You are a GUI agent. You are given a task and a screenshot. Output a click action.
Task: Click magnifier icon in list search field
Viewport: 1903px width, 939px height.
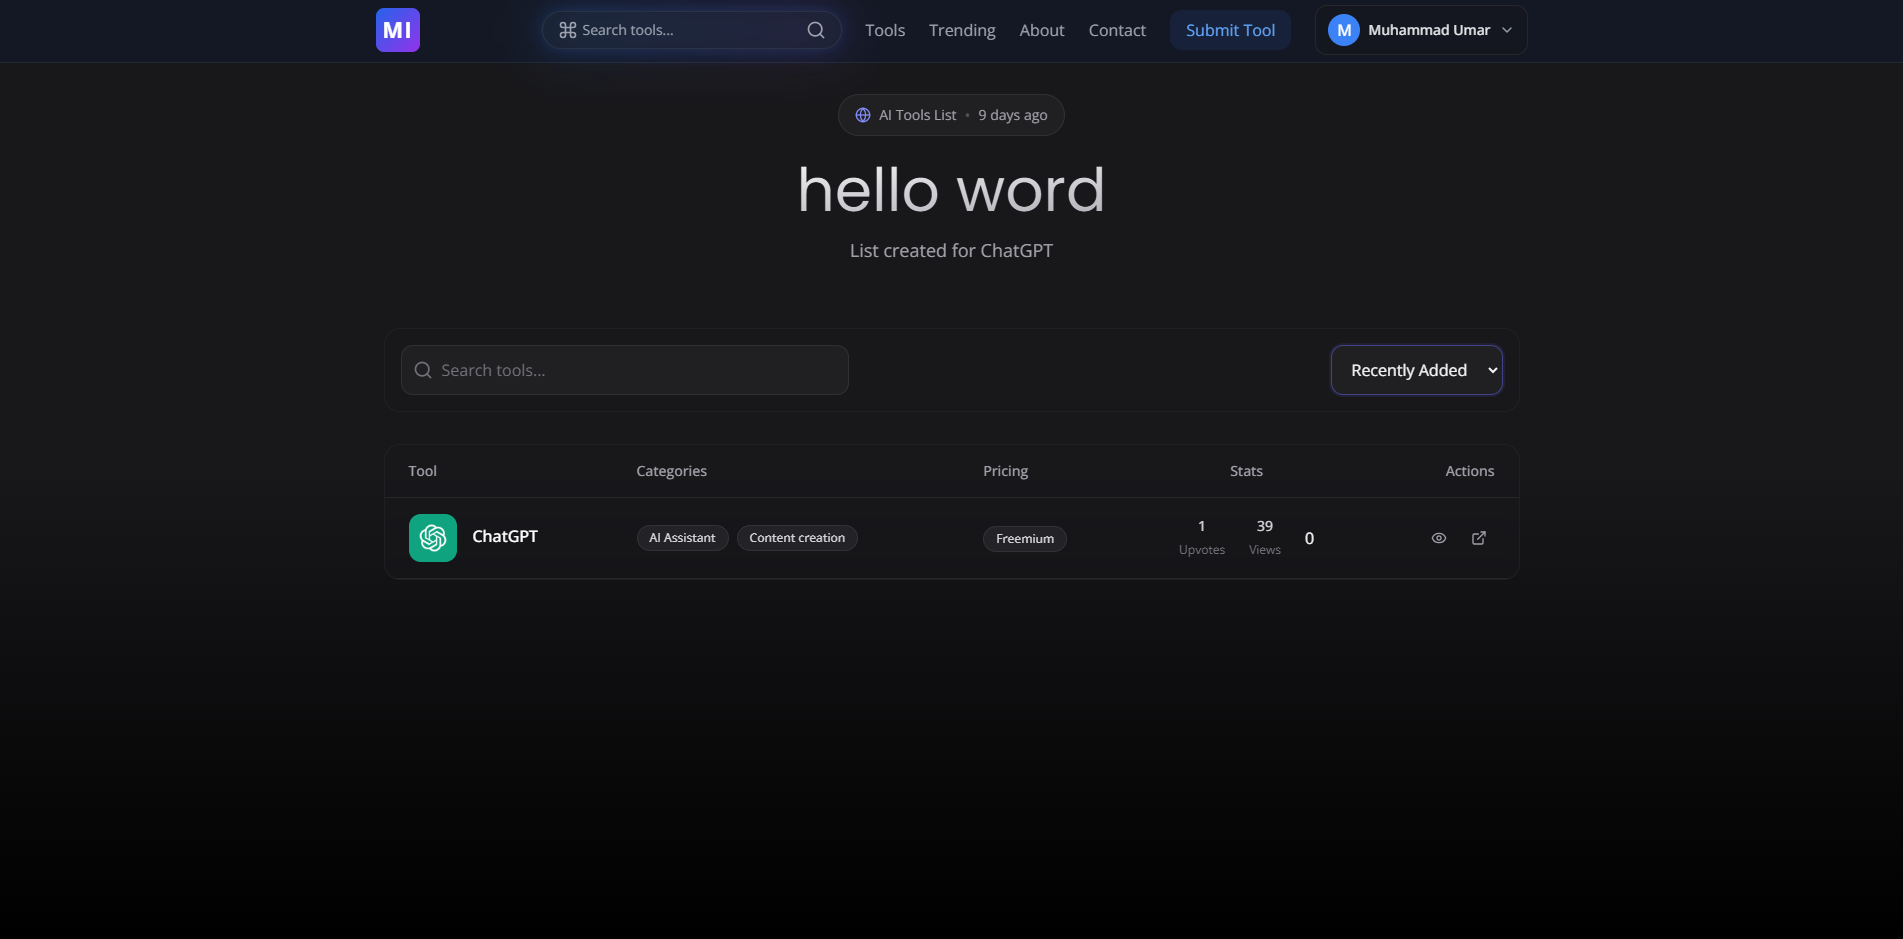[423, 370]
